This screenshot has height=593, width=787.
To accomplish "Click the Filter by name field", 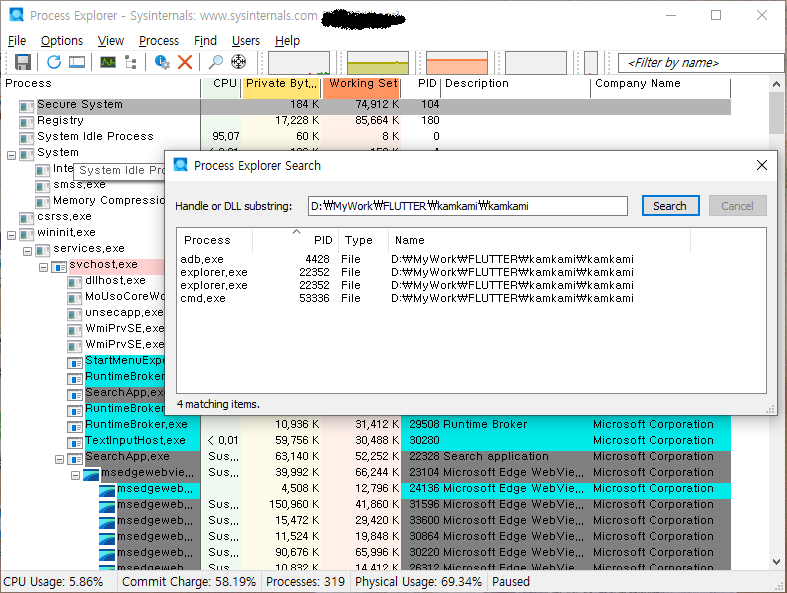I will point(702,63).
